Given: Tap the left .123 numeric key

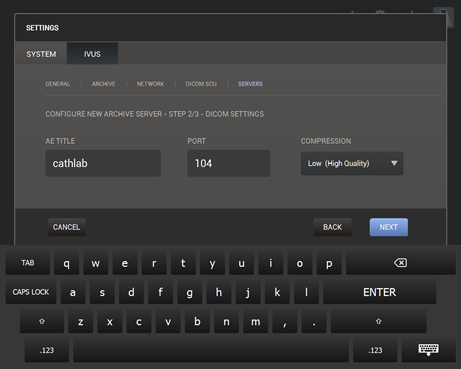Looking at the screenshot, I should (47, 350).
